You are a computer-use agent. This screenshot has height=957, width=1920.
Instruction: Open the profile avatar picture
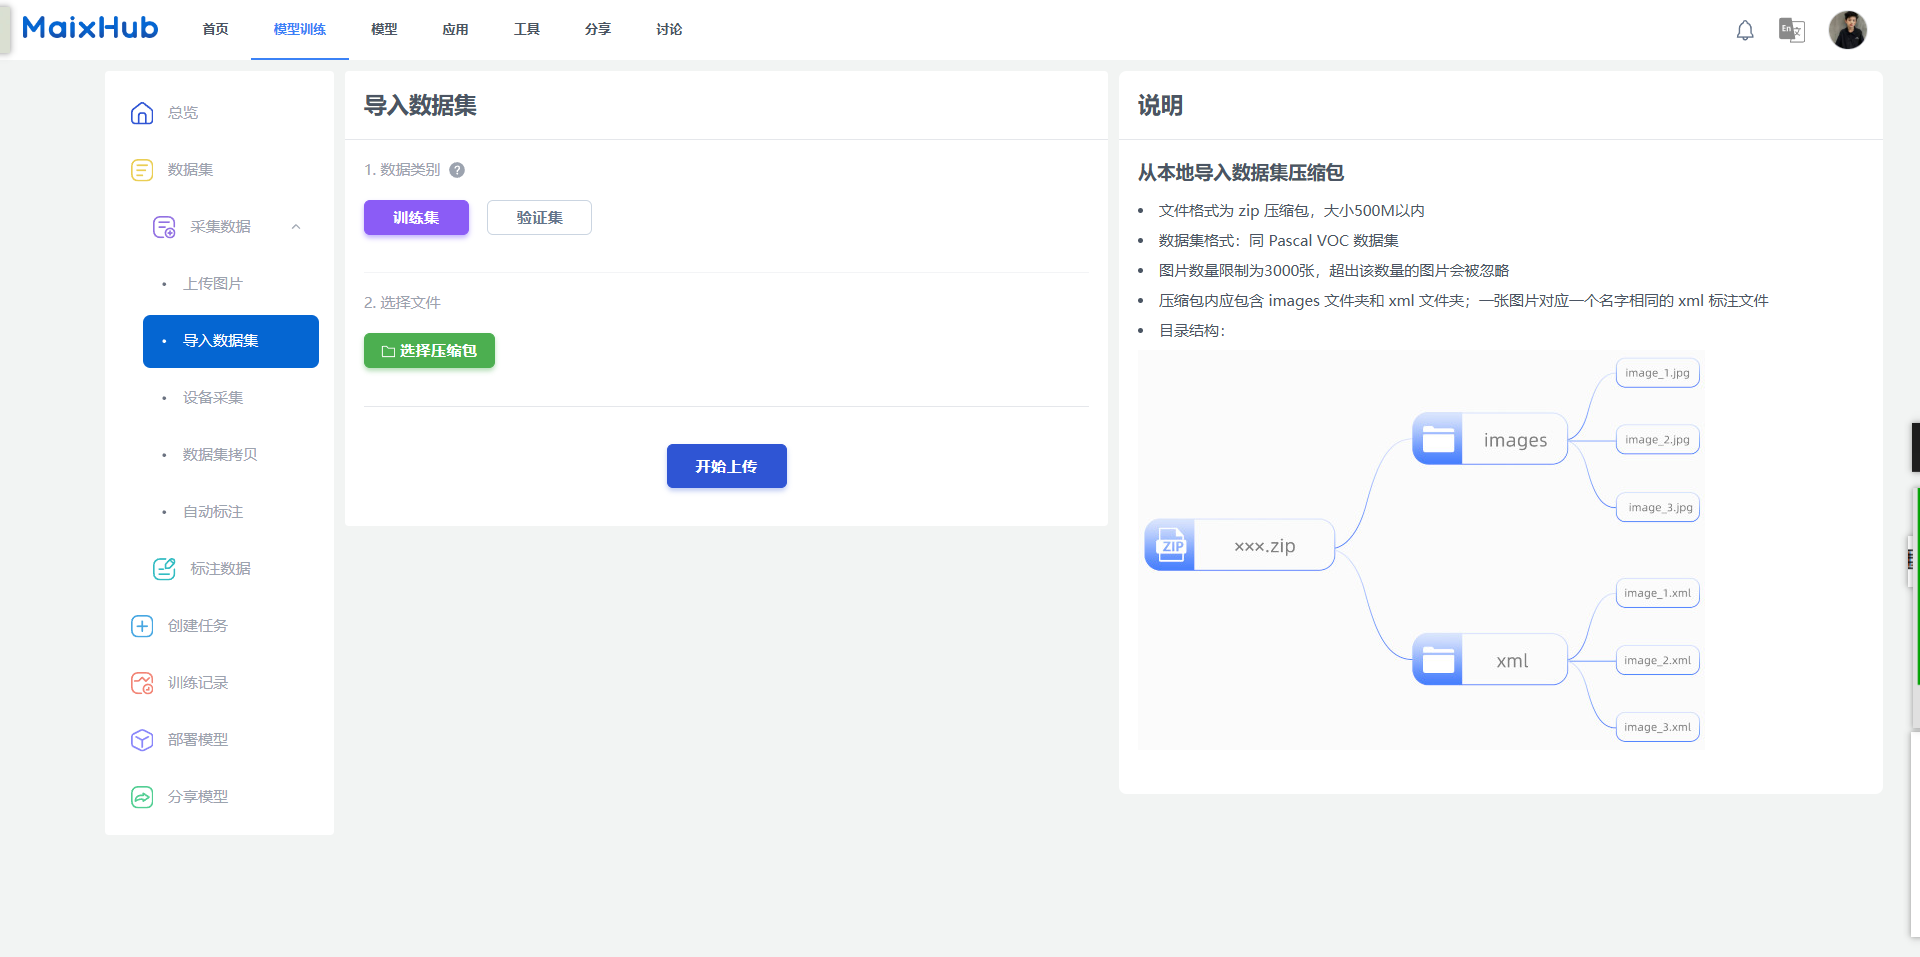click(1849, 29)
